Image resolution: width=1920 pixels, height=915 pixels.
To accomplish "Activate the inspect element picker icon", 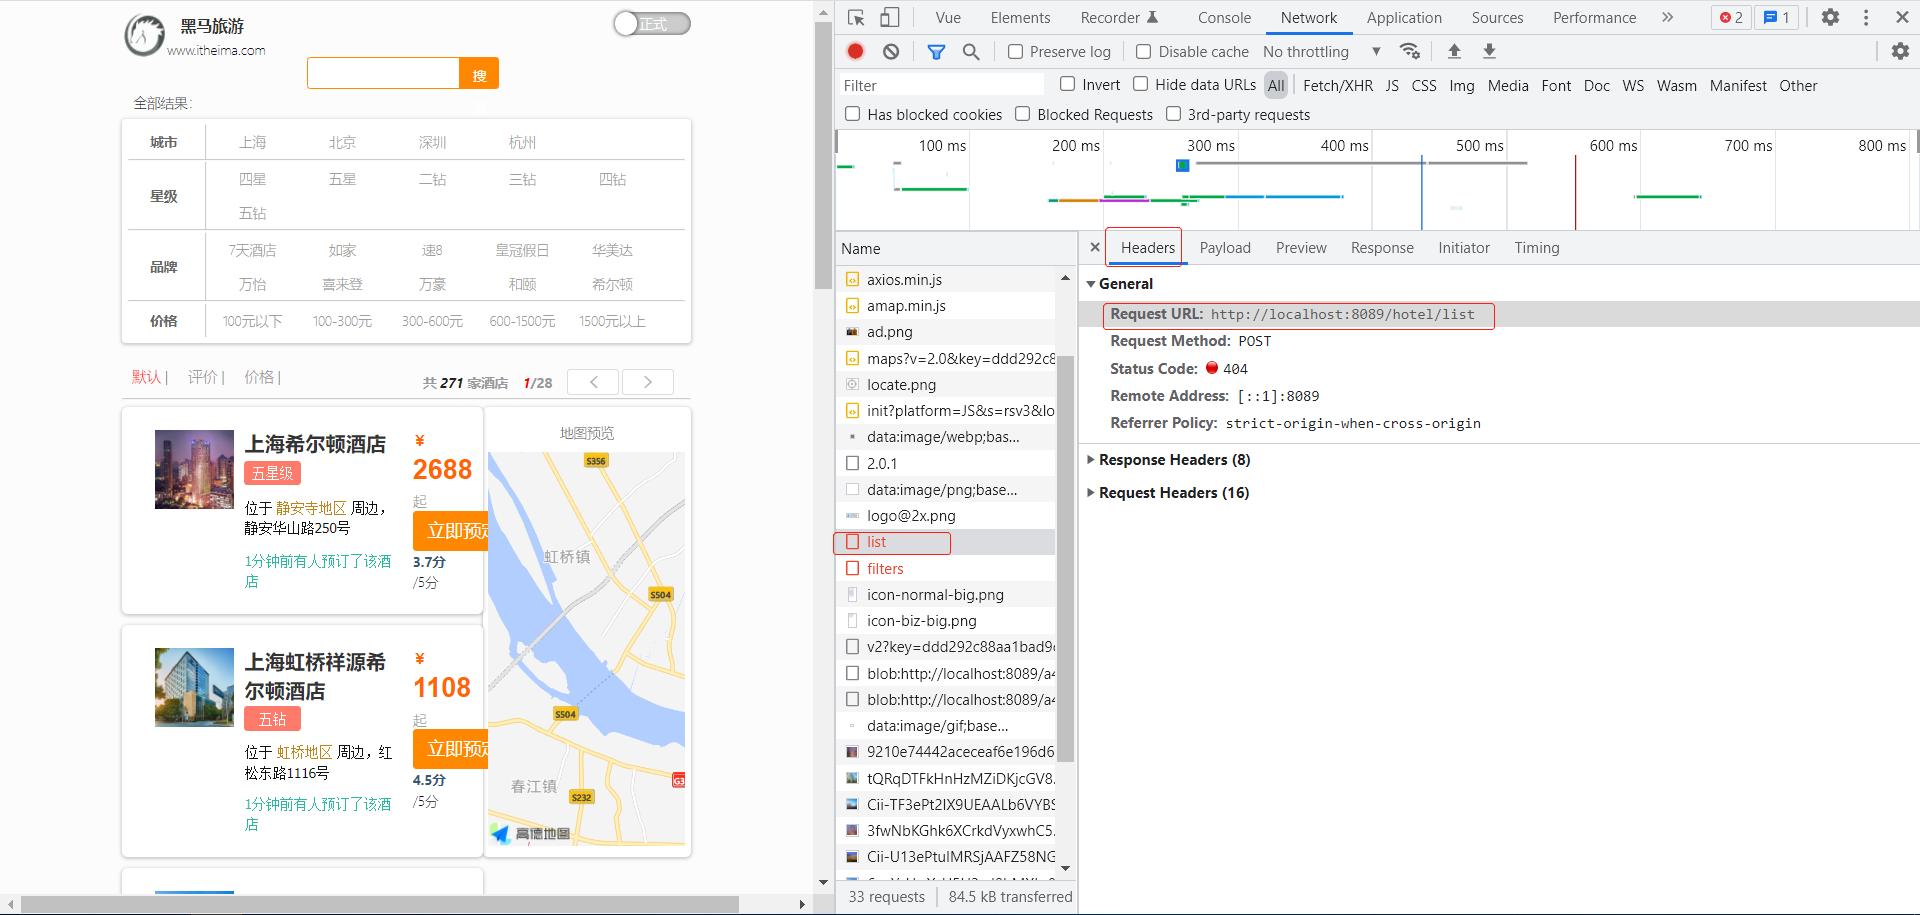I will coord(856,17).
